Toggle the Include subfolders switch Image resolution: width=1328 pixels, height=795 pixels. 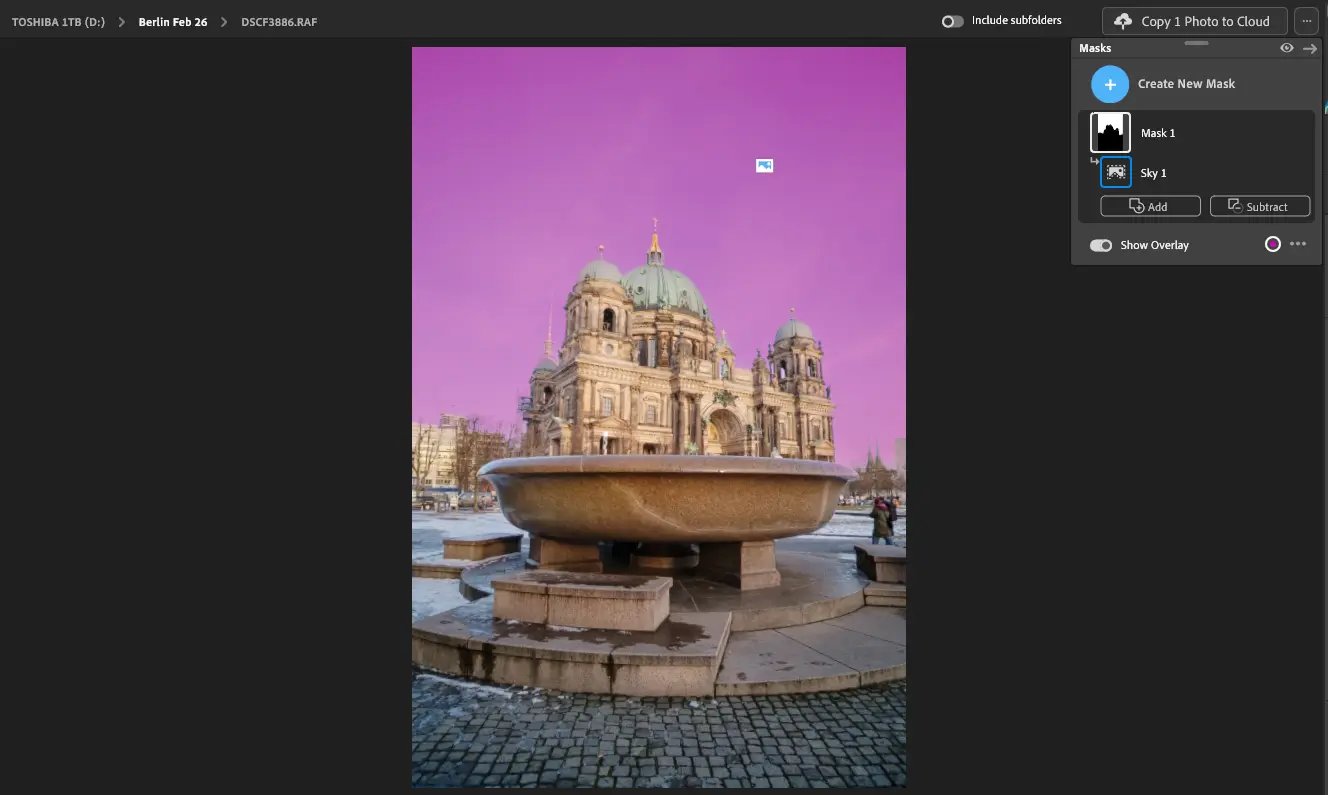click(x=953, y=21)
